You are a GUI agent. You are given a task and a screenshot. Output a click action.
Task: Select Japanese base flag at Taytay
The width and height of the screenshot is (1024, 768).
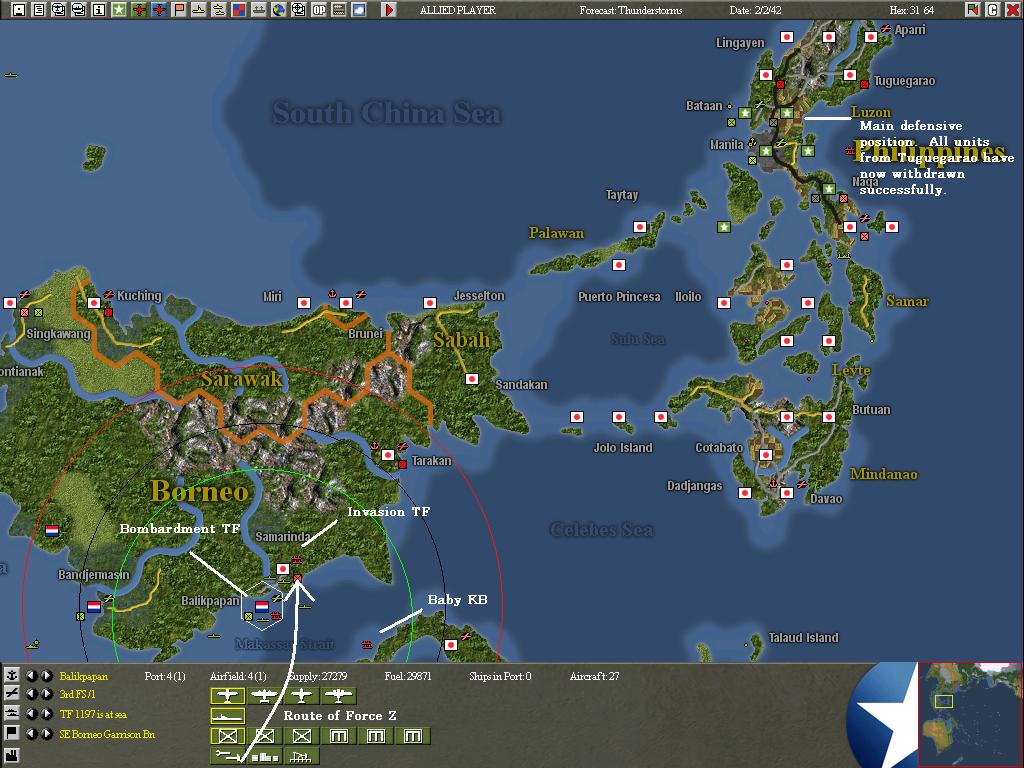click(x=640, y=227)
